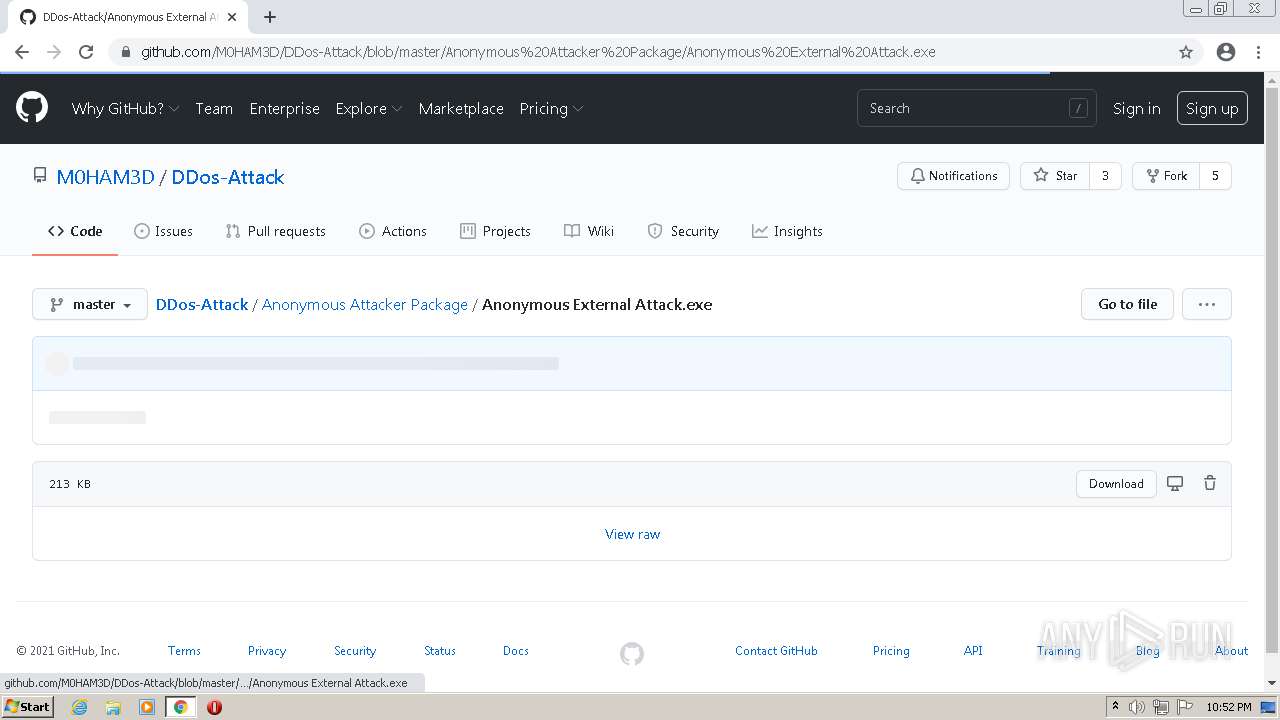Click the Notifications button
The image size is (1280, 720).
954,176
